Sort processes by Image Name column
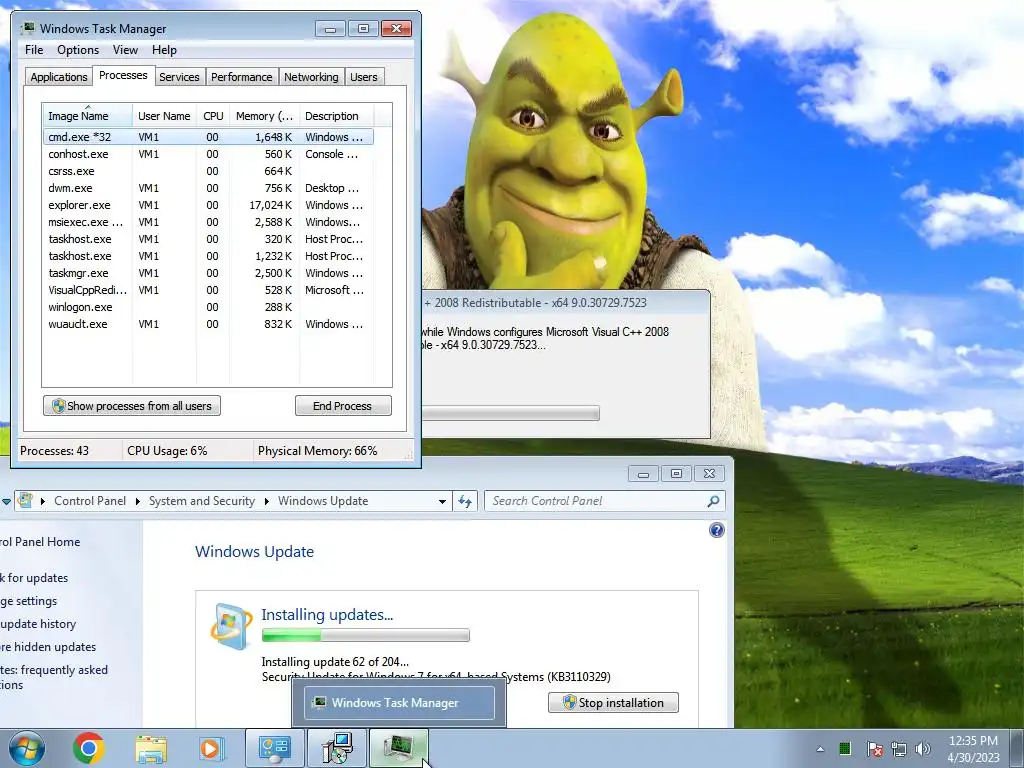 (87, 116)
